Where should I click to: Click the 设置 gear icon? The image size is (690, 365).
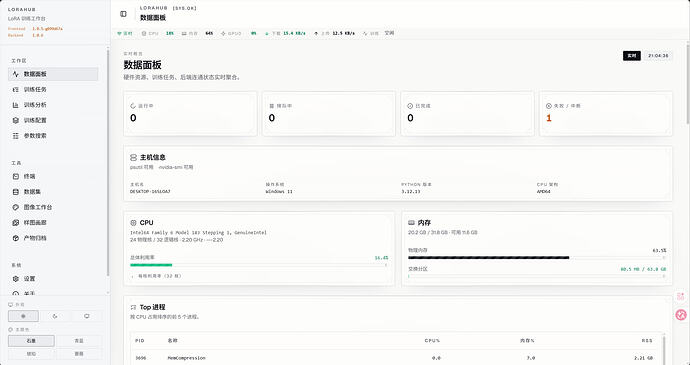pos(16,279)
